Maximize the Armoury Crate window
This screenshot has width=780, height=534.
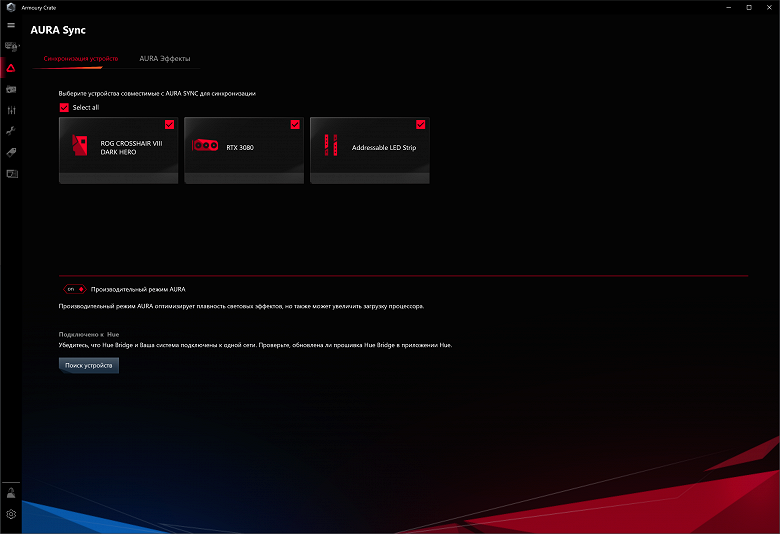click(749, 7)
